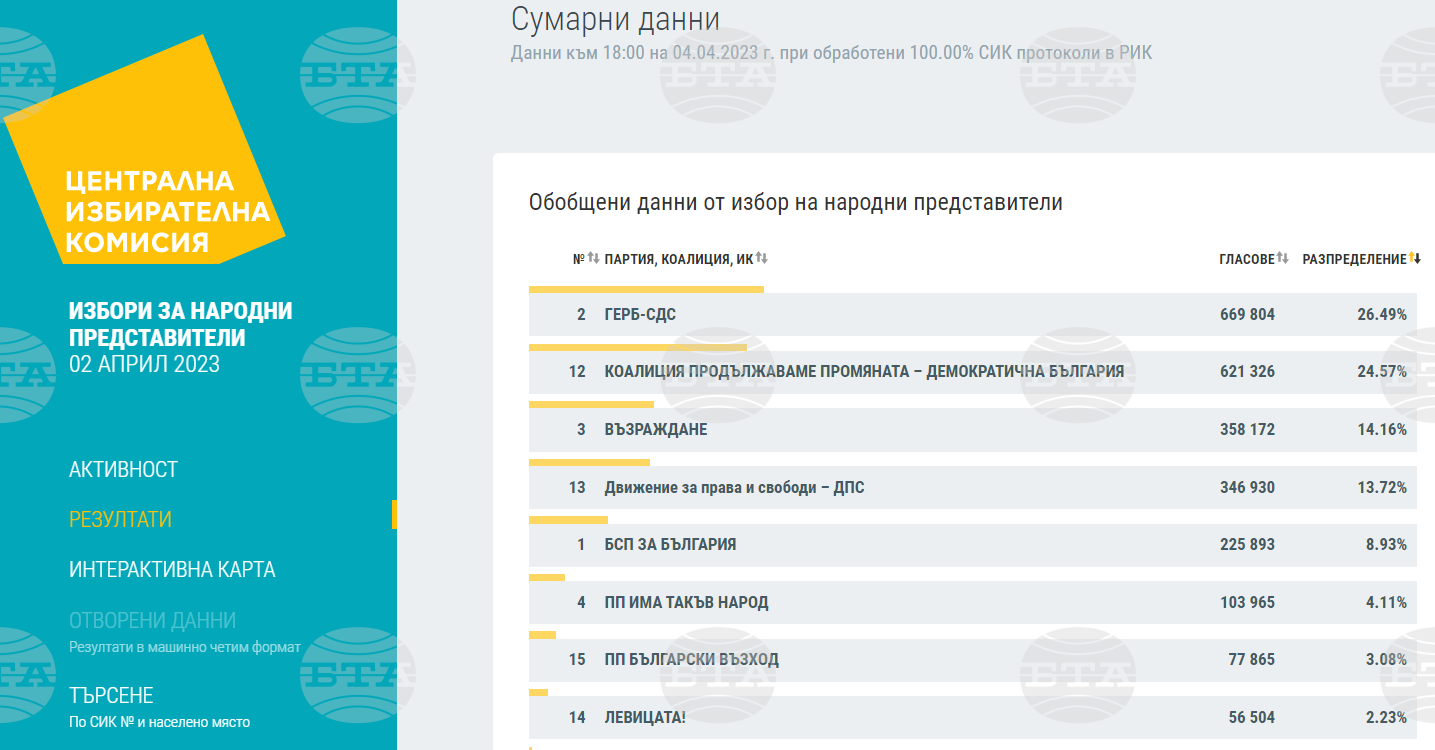The height and width of the screenshot is (750, 1435).
Task: Select Коалиция Продължаваме промяната – Демократична България row
Action: (864, 371)
